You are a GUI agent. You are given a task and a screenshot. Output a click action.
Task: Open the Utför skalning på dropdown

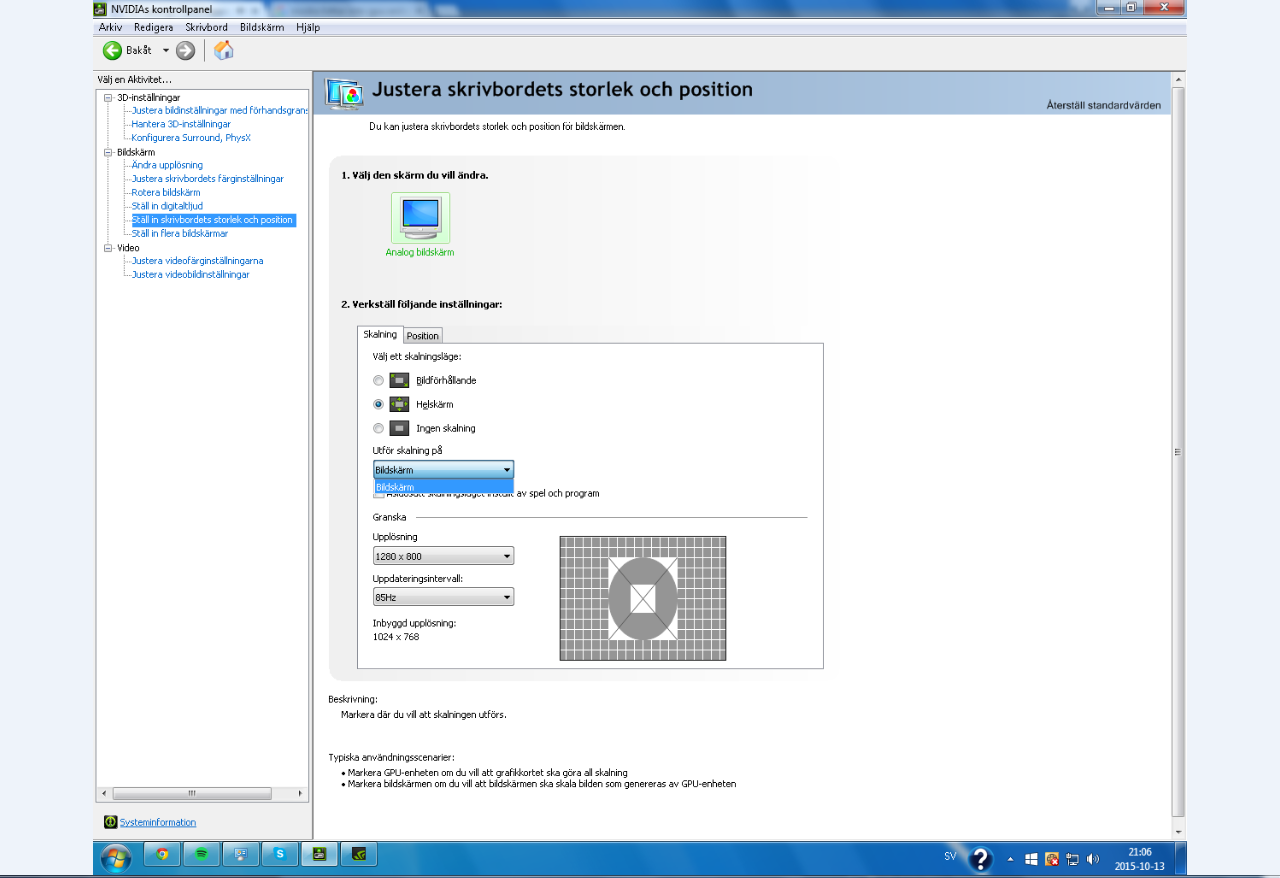443,470
